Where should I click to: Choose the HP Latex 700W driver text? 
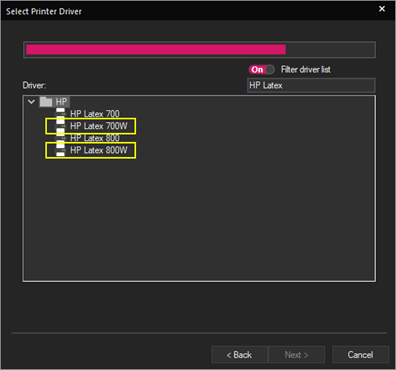[99, 126]
